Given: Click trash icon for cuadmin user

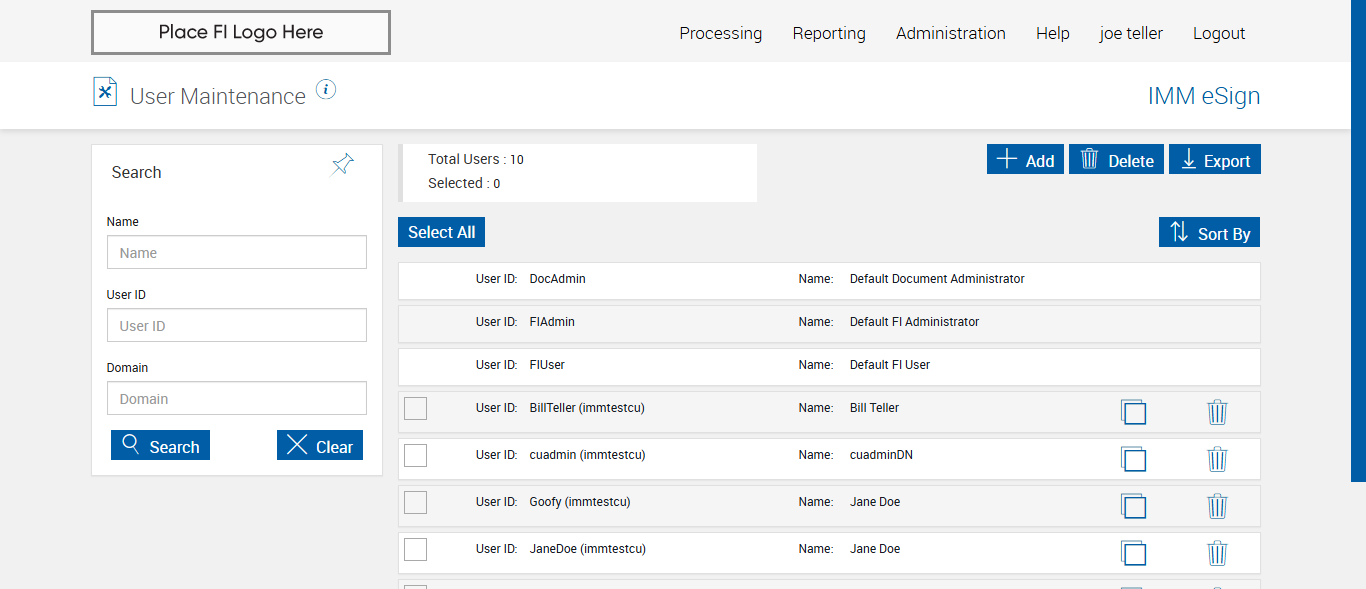Looking at the screenshot, I should 1217,459.
